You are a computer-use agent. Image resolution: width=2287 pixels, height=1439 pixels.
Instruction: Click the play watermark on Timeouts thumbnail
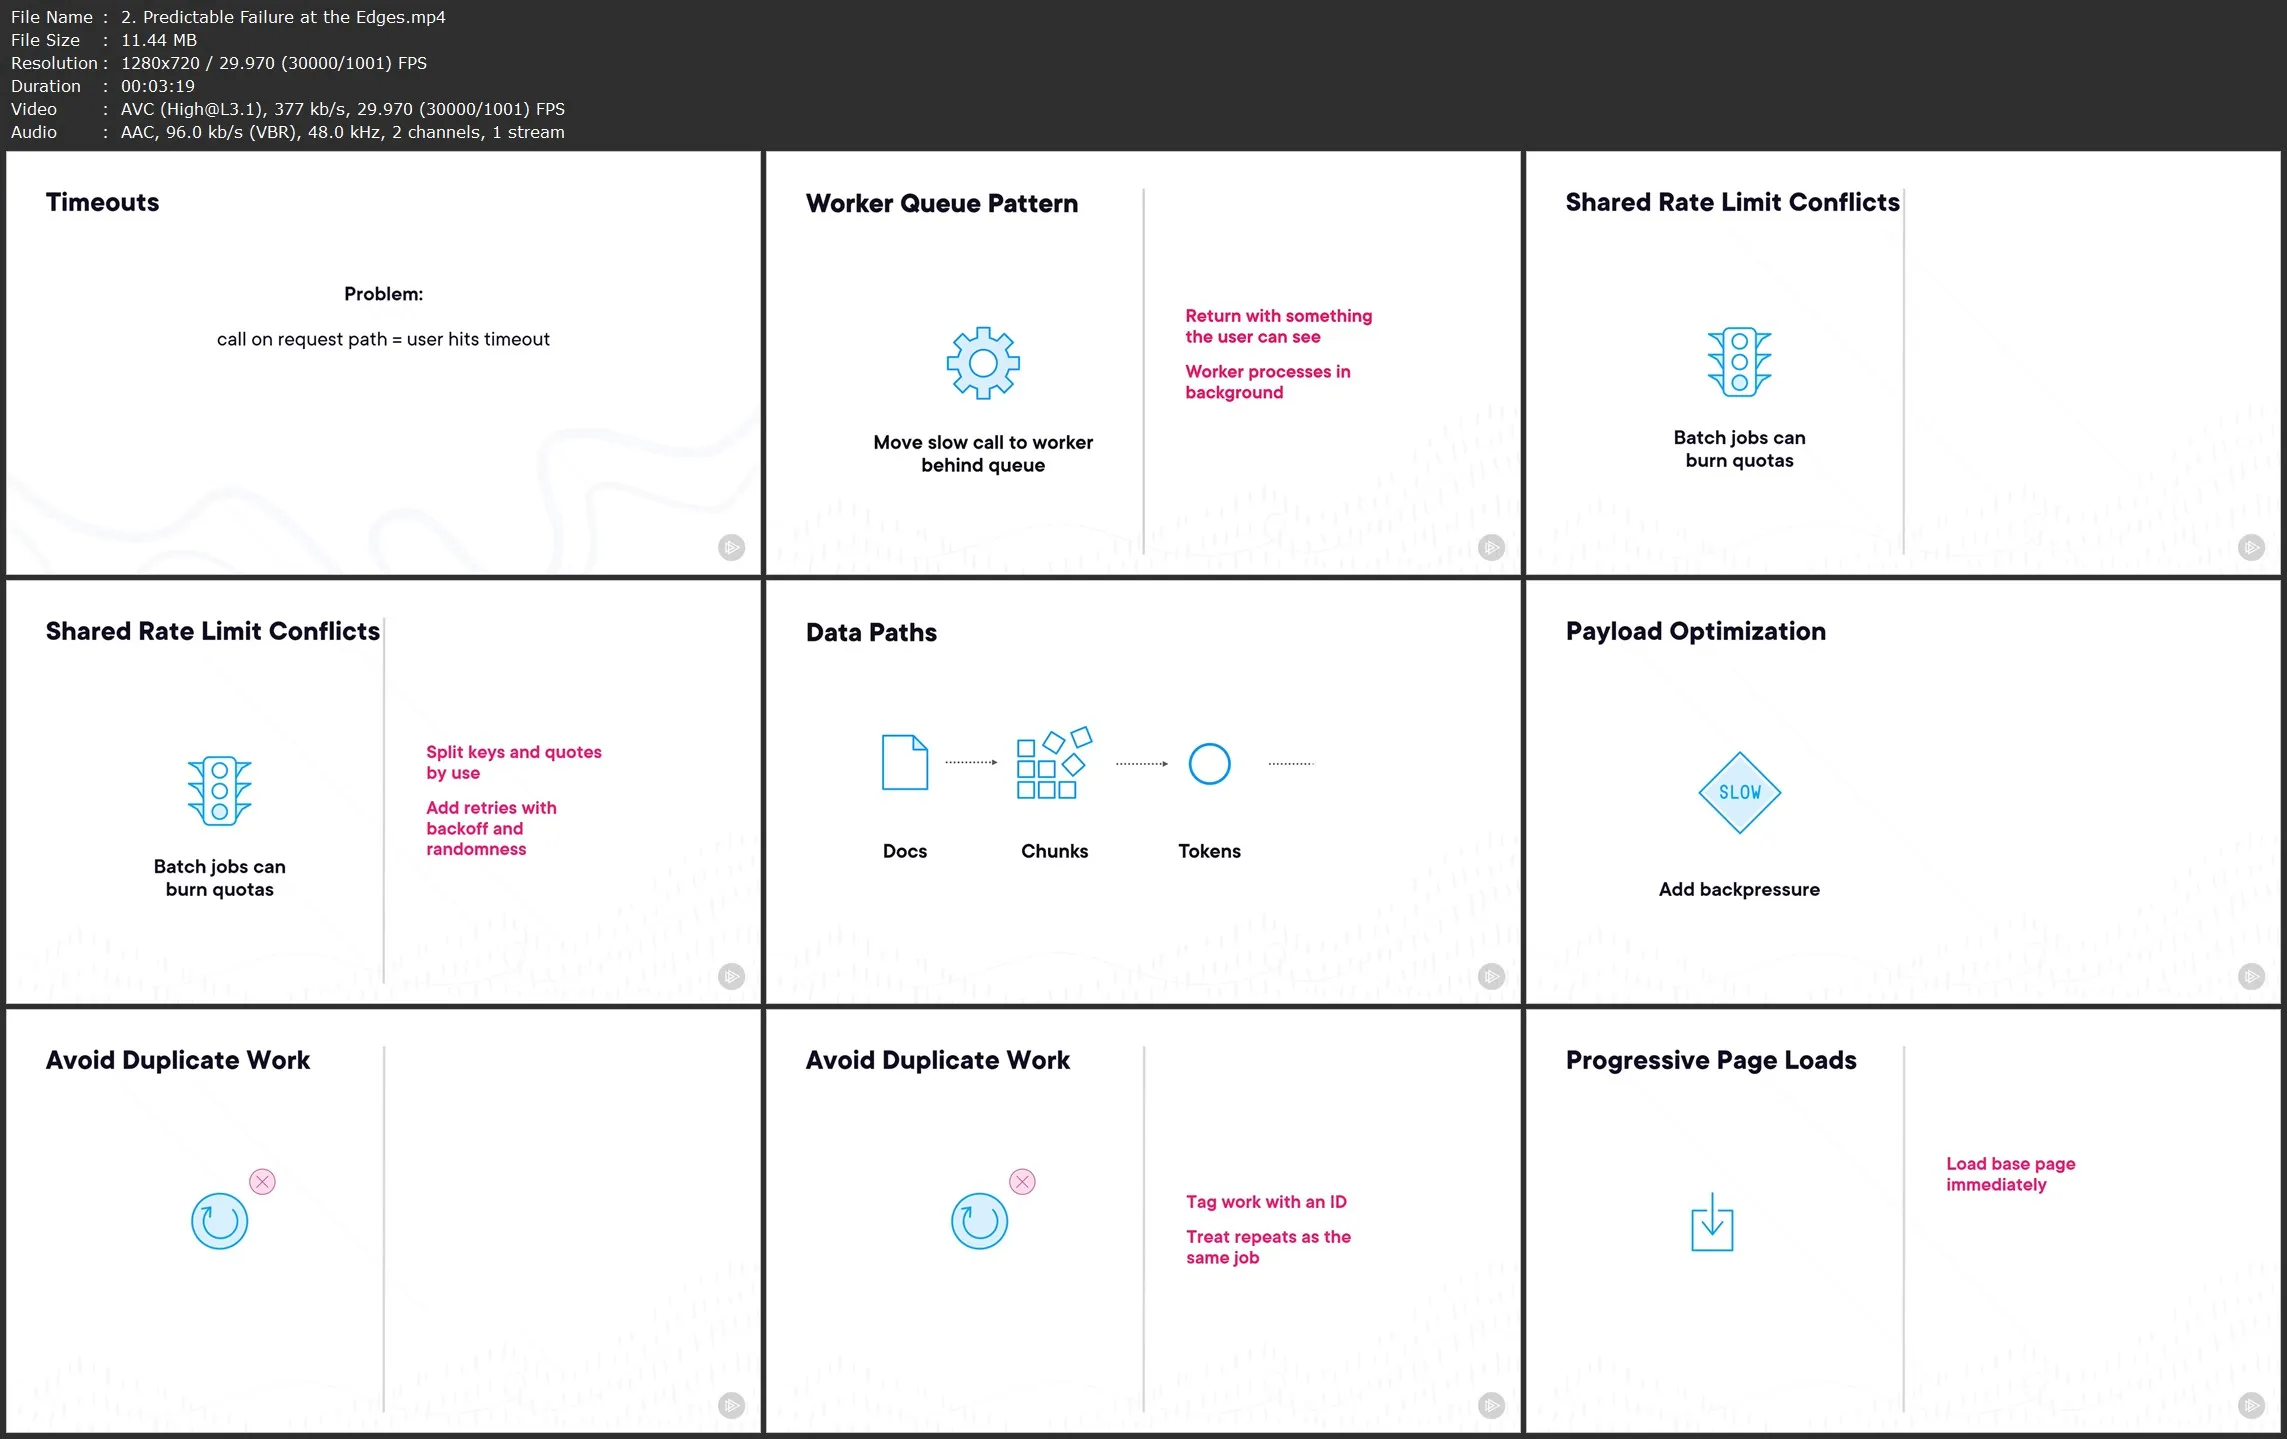click(731, 547)
